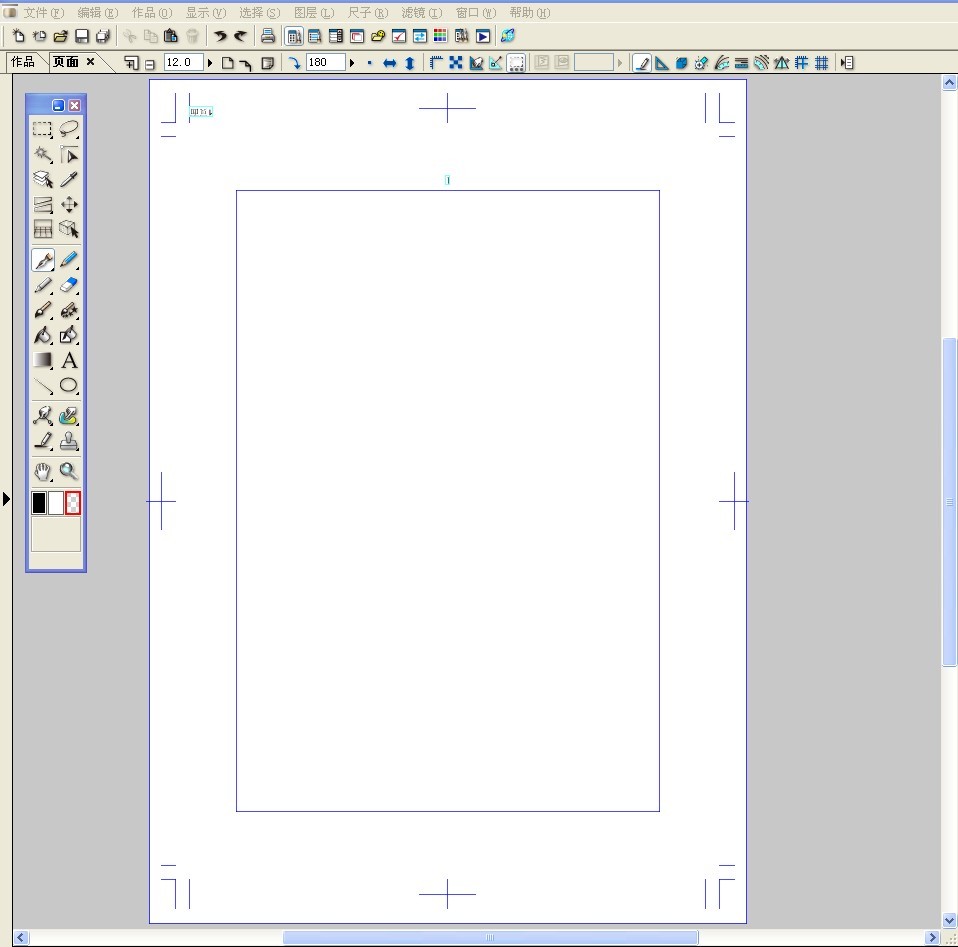958x947 pixels.
Task: Click the paste clipboard icon
Action: 171,36
